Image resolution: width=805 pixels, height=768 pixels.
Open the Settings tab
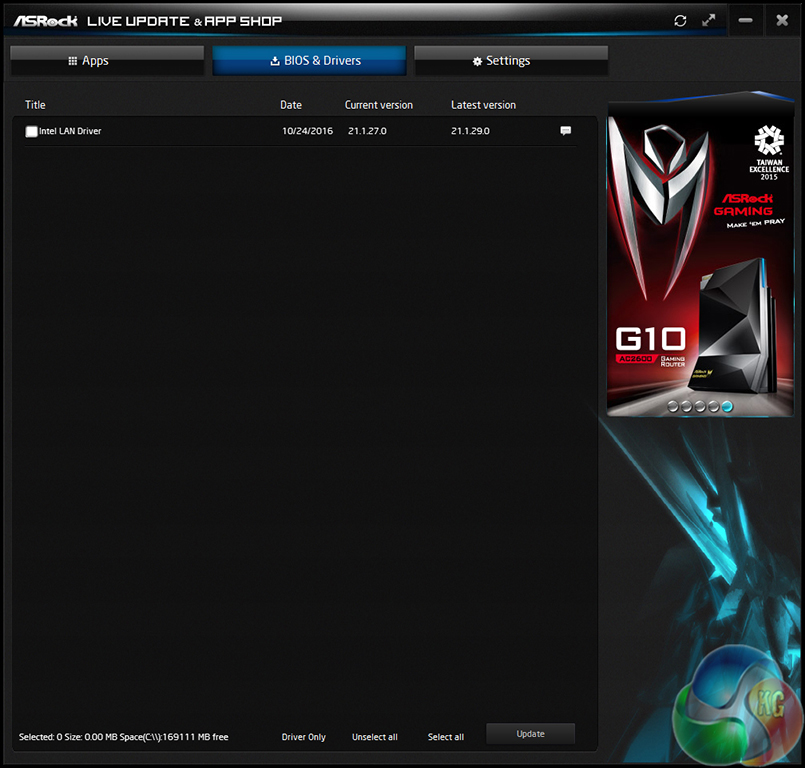pyautogui.click(x=511, y=61)
